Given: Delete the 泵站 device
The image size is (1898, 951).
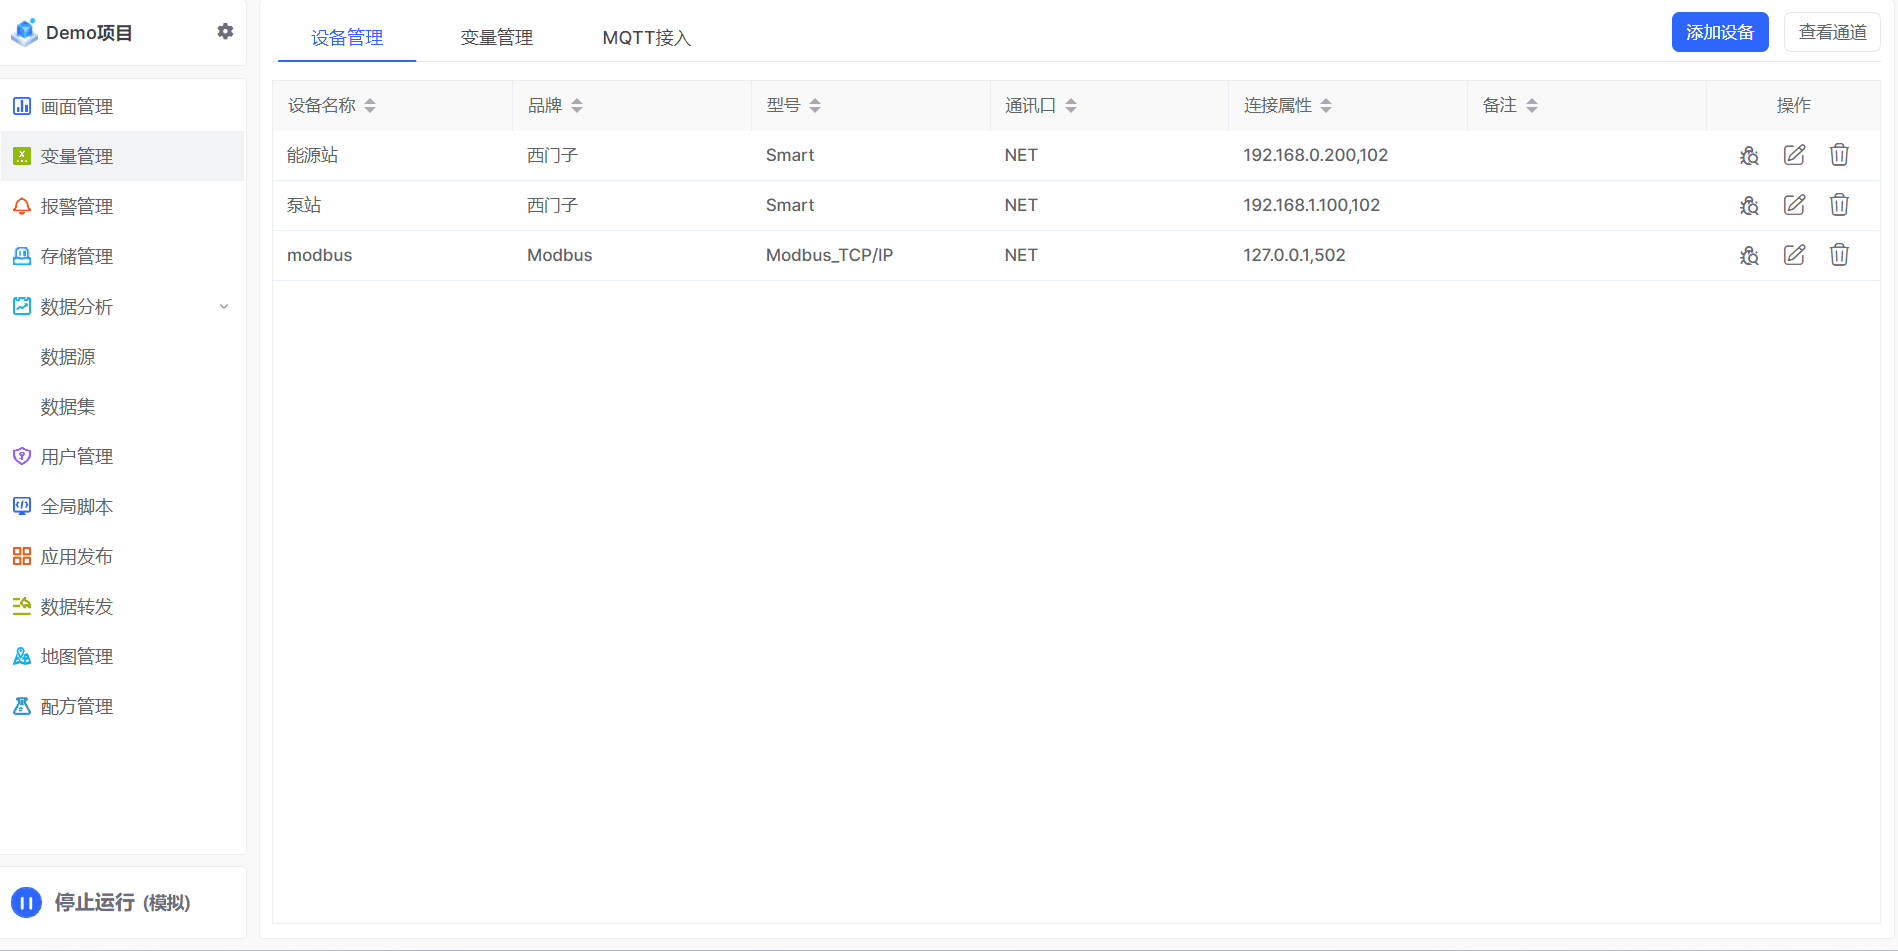Looking at the screenshot, I should pyautogui.click(x=1839, y=205).
